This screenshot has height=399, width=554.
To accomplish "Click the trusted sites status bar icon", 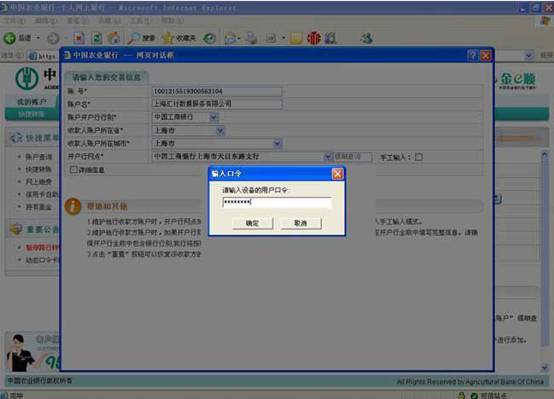I will pyautogui.click(x=474, y=395).
